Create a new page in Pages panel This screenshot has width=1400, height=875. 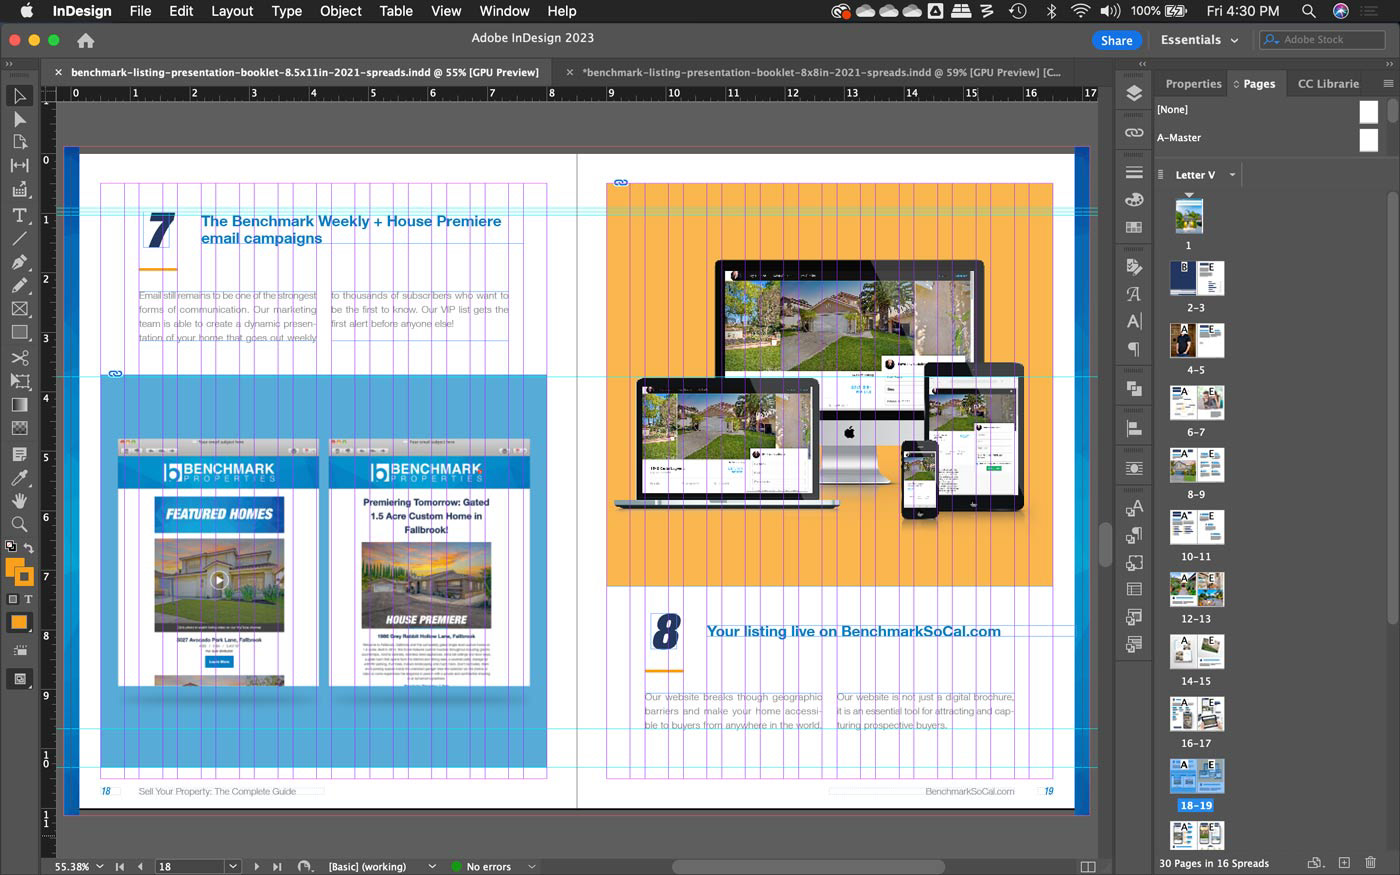click(x=1344, y=863)
